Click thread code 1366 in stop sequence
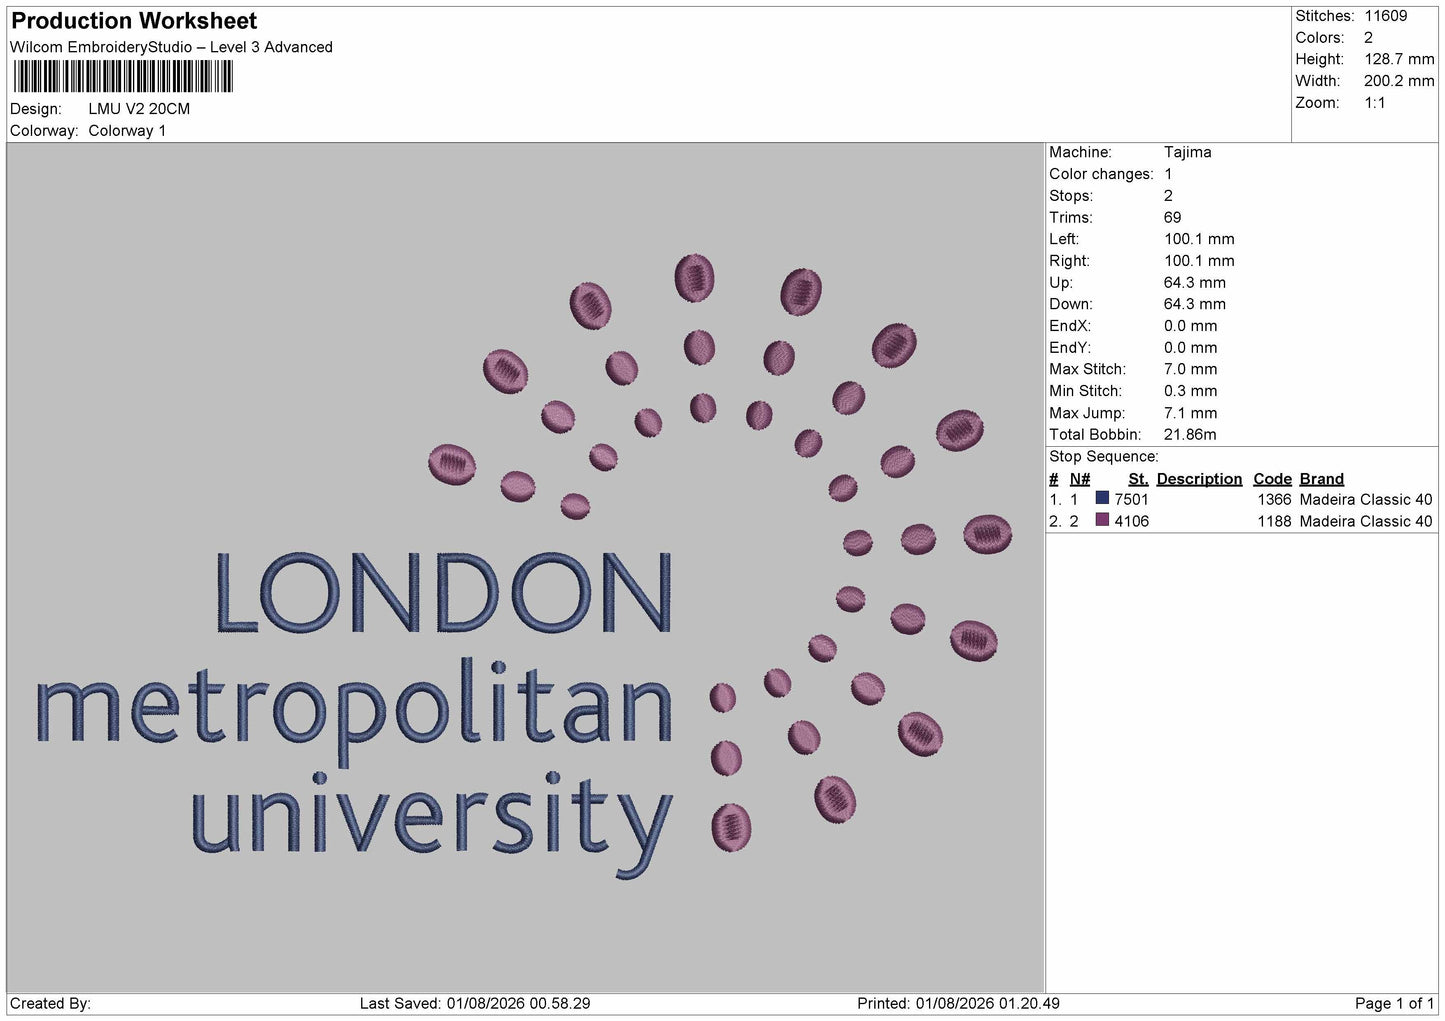The height and width of the screenshot is (1021, 1445). [x=1274, y=500]
